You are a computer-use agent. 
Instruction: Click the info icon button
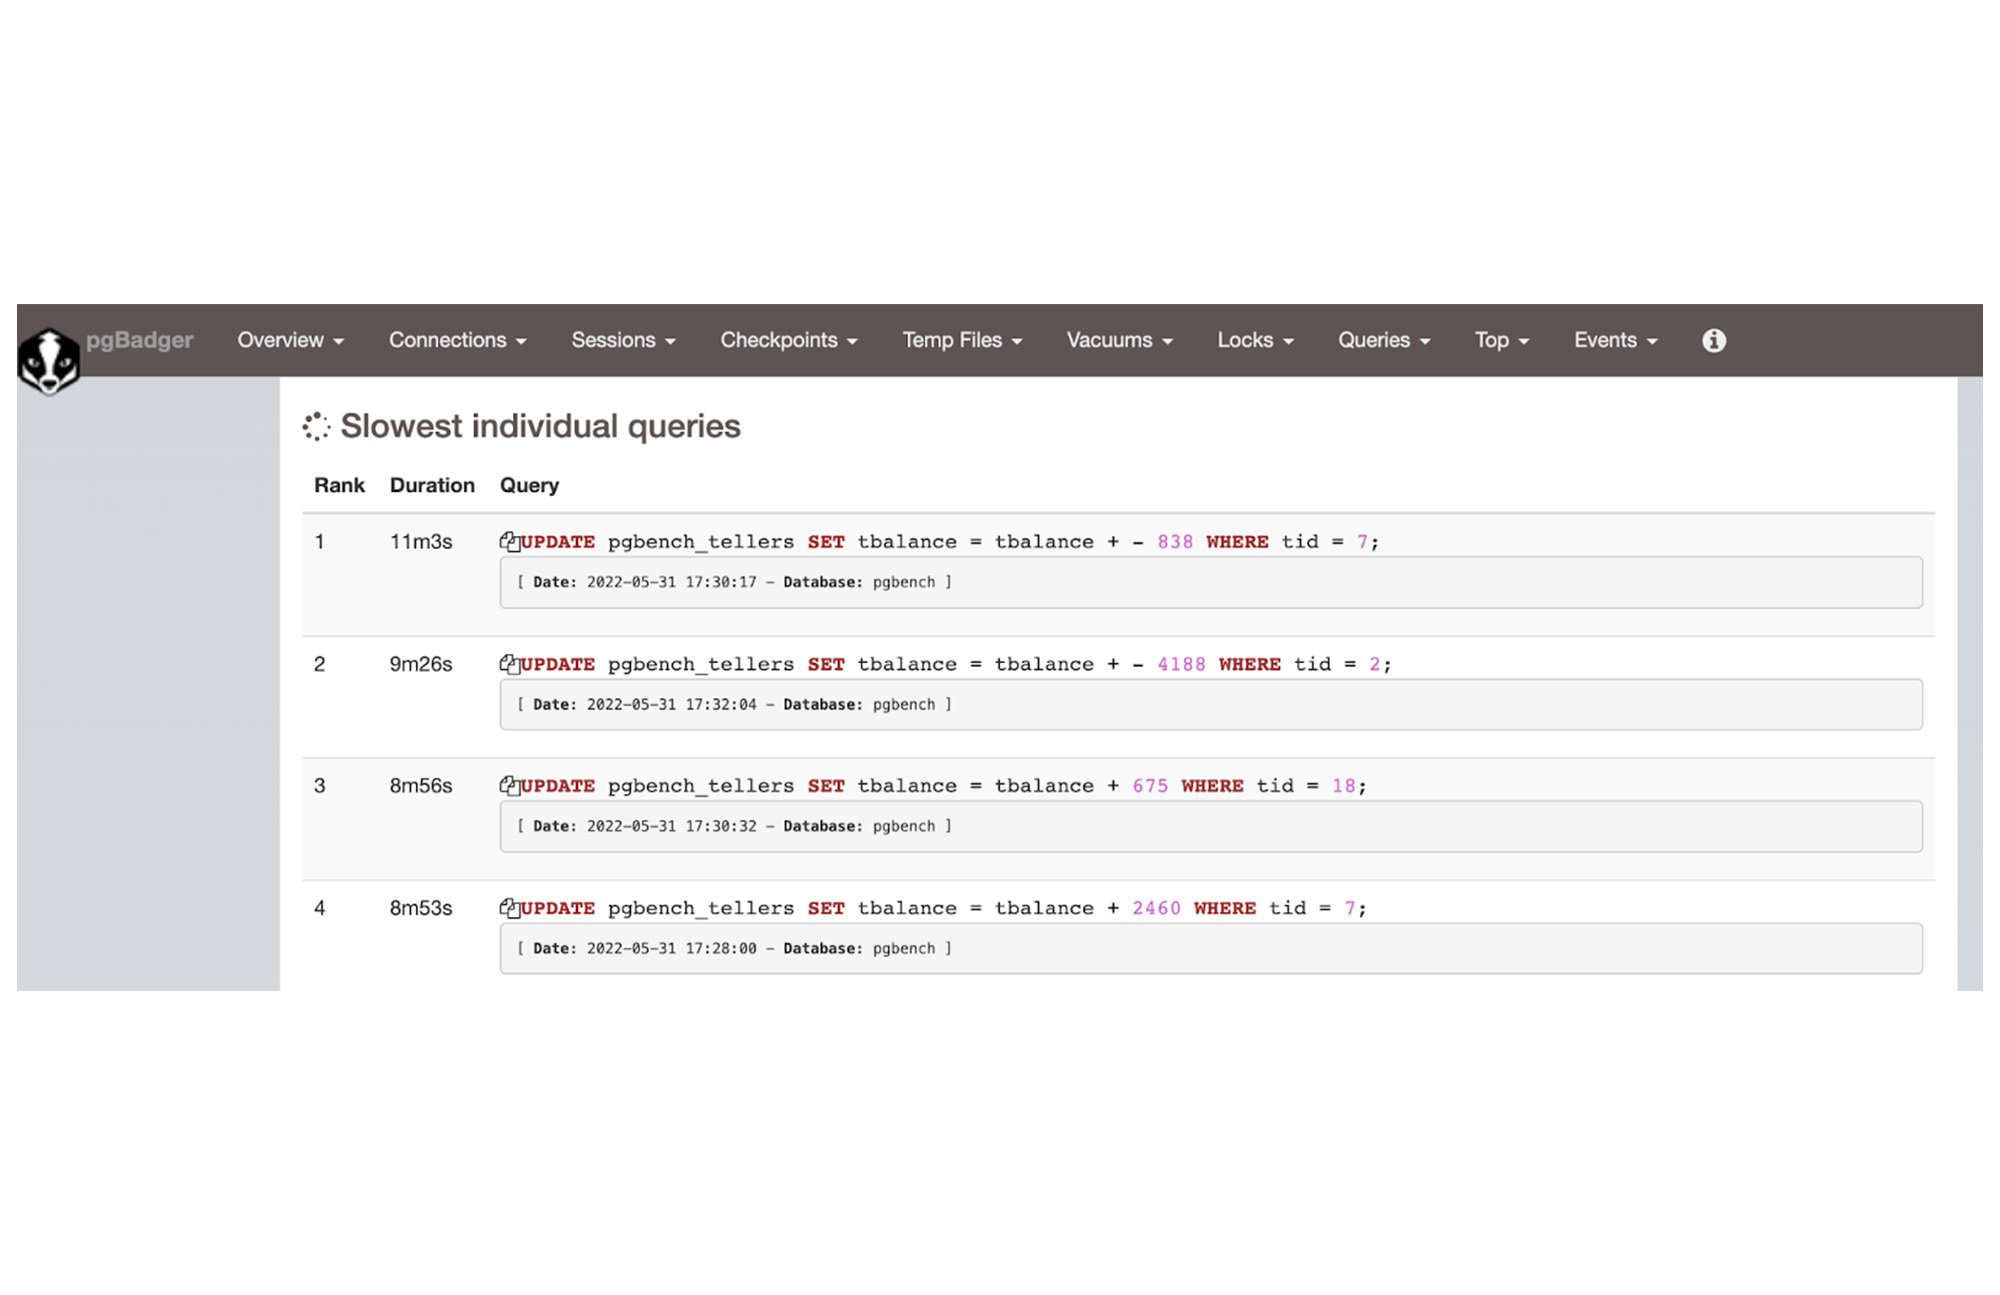pos(1713,340)
